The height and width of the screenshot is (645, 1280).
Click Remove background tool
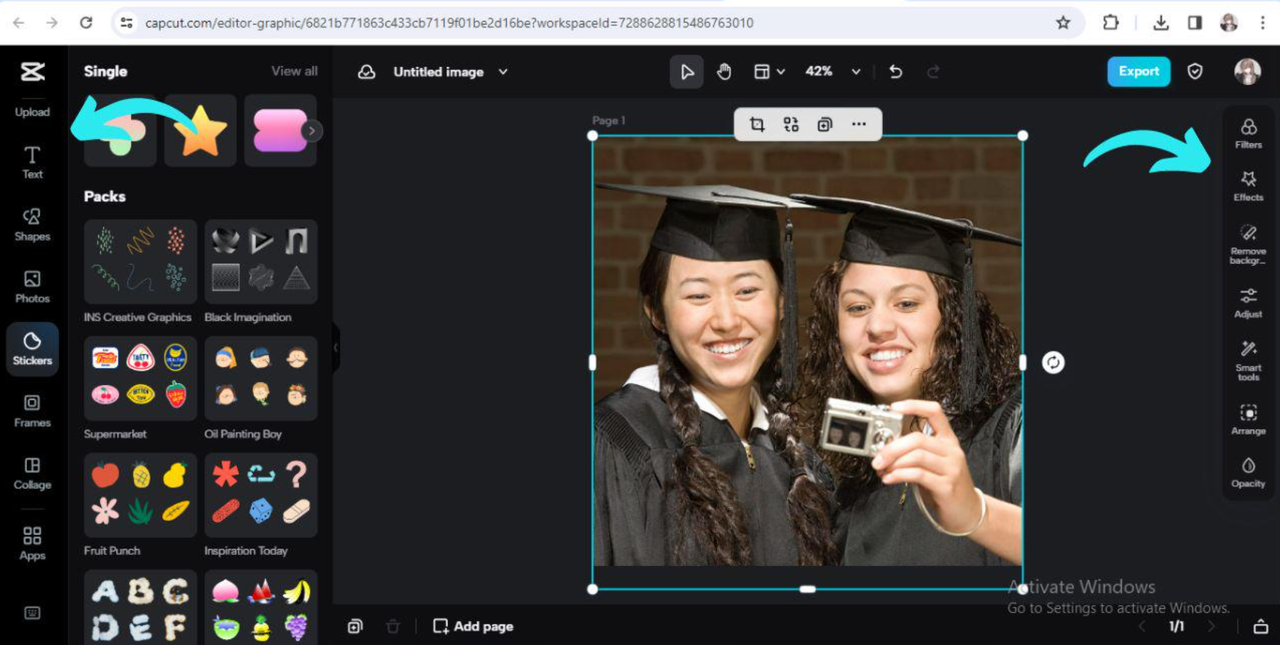click(x=1248, y=245)
